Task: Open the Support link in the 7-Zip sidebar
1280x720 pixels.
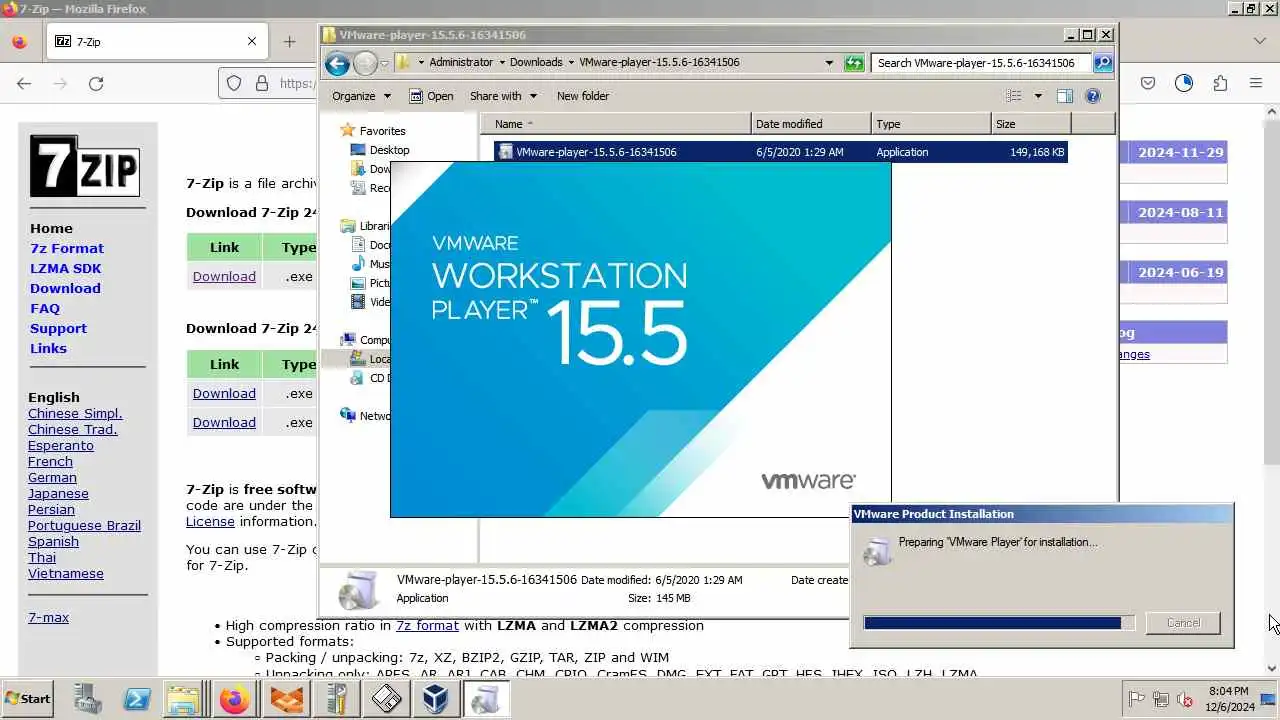Action: point(58,328)
